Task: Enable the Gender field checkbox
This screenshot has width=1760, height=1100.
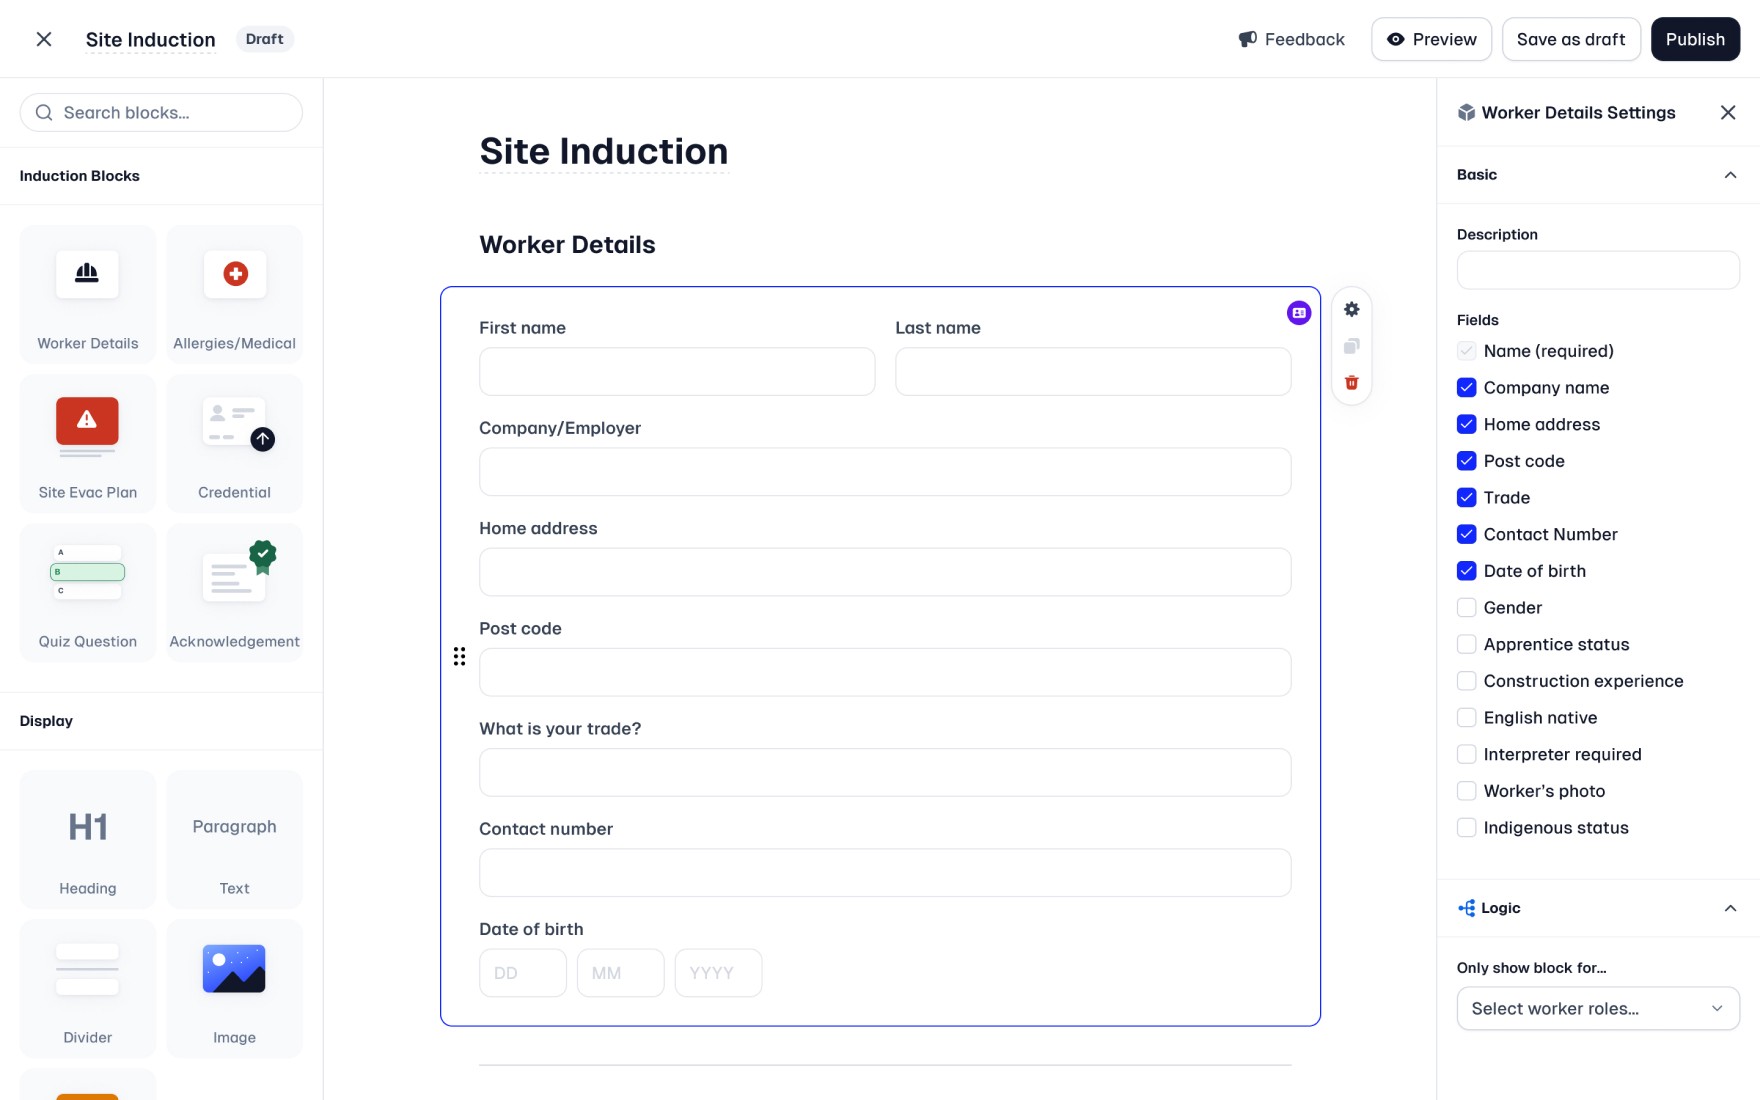Action: click(x=1466, y=607)
